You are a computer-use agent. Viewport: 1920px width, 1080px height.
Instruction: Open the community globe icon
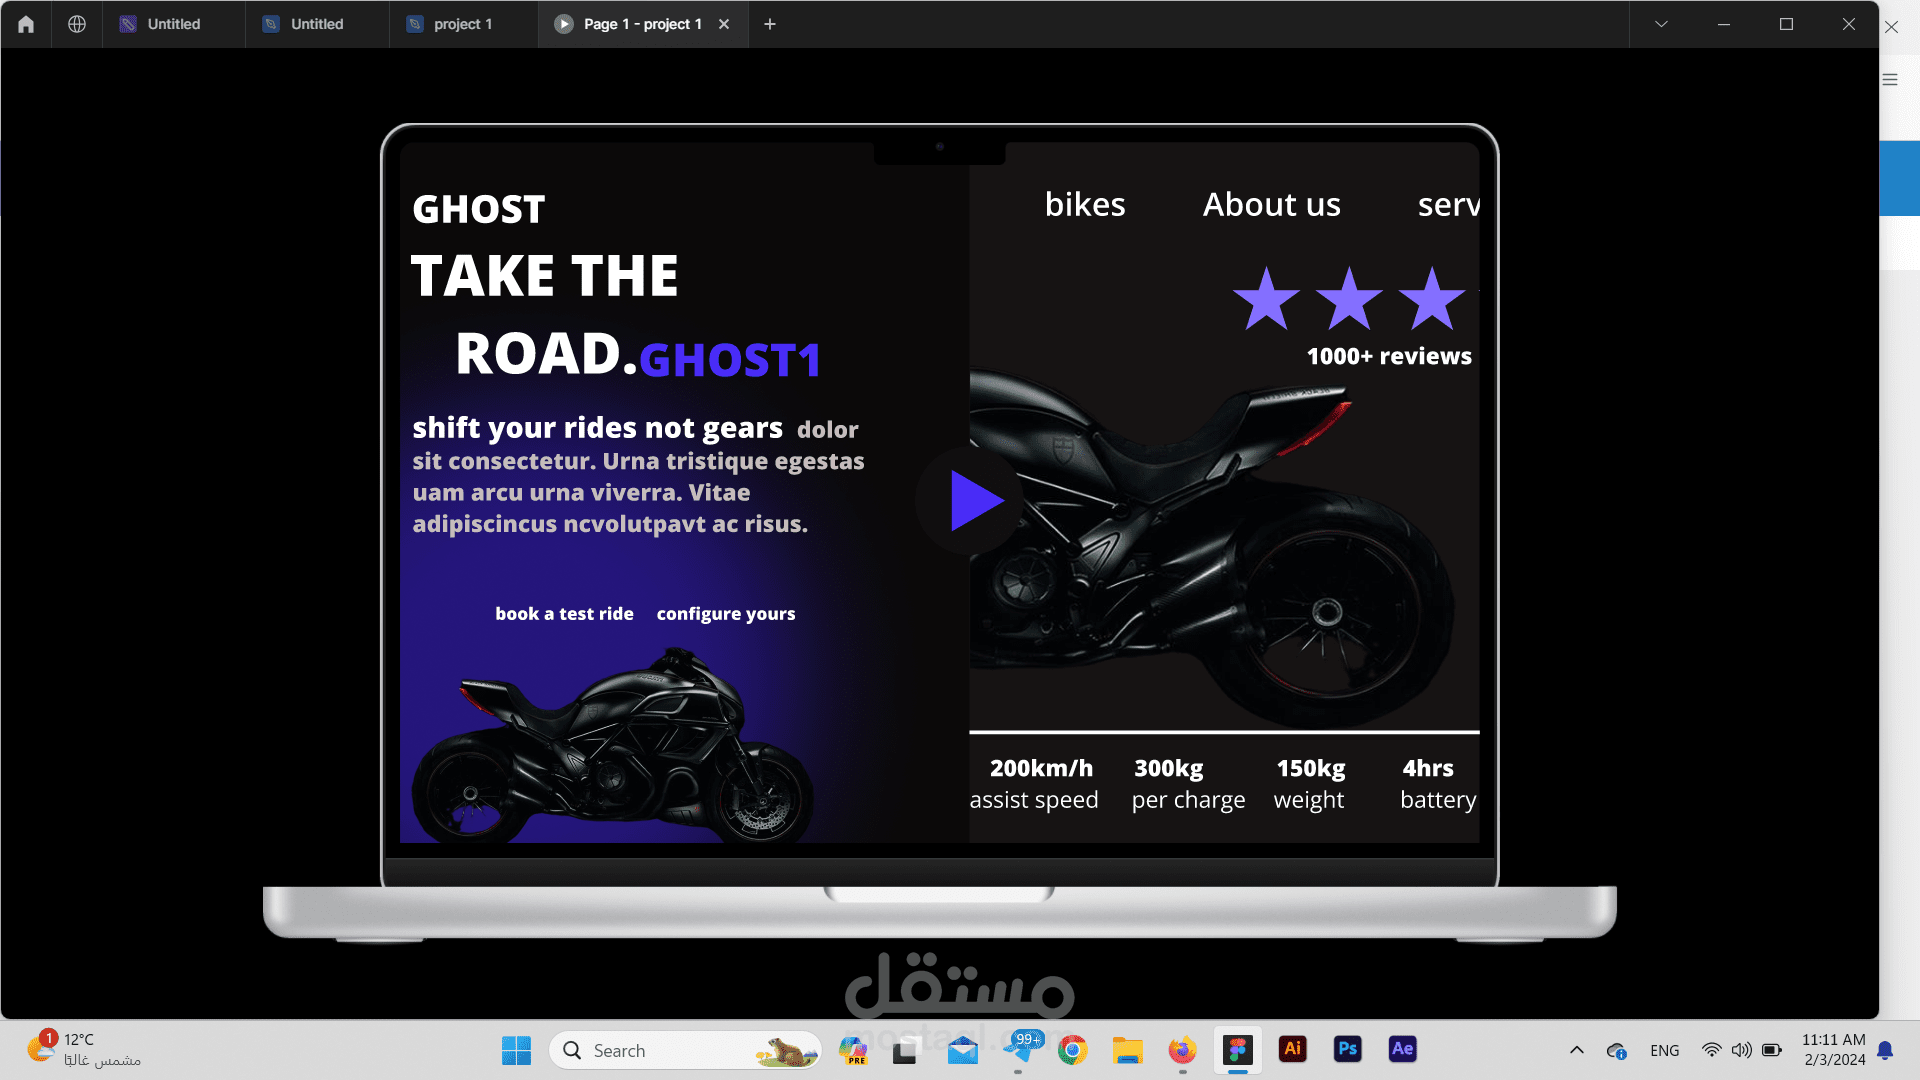pyautogui.click(x=77, y=24)
